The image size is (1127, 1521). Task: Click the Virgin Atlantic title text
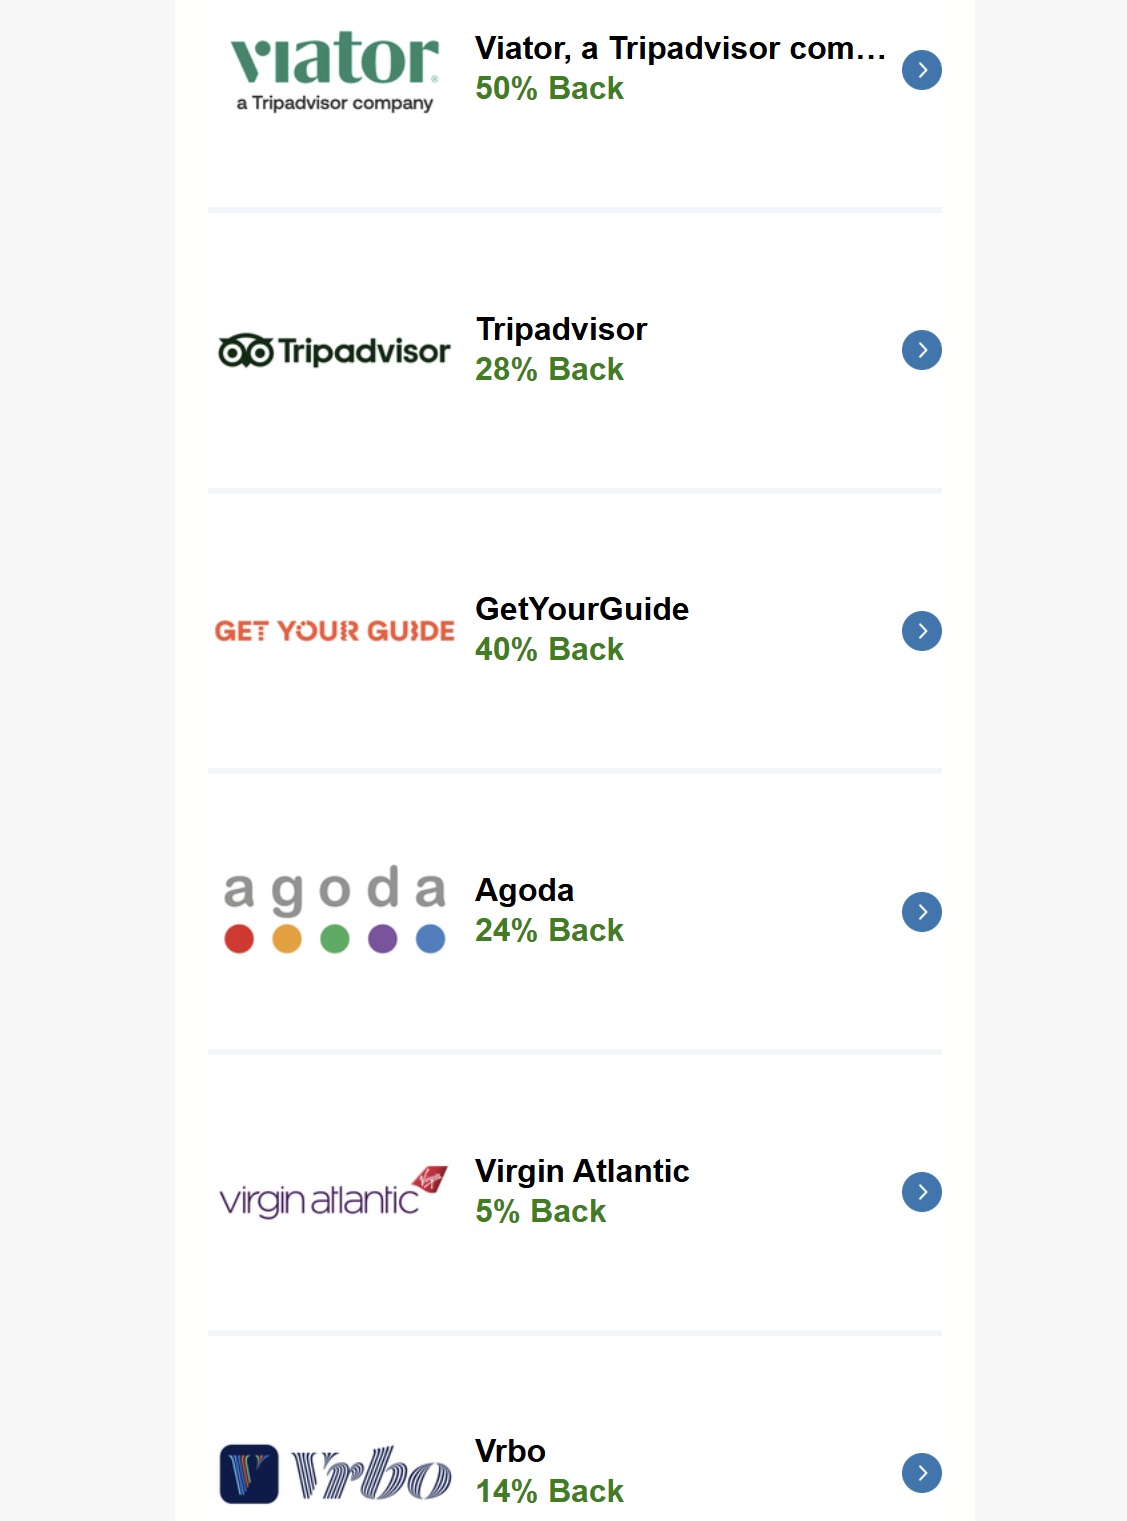(x=582, y=1171)
